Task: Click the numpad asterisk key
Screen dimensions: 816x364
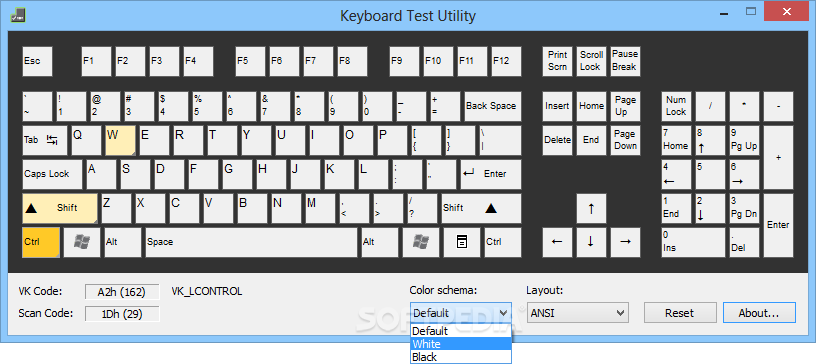Action: pos(744,106)
